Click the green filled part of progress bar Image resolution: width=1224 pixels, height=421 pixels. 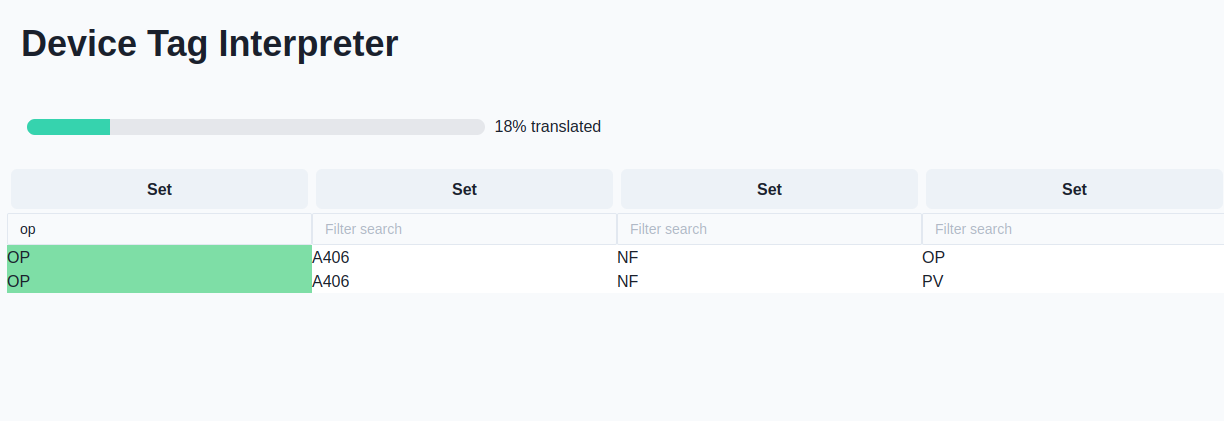(68, 127)
